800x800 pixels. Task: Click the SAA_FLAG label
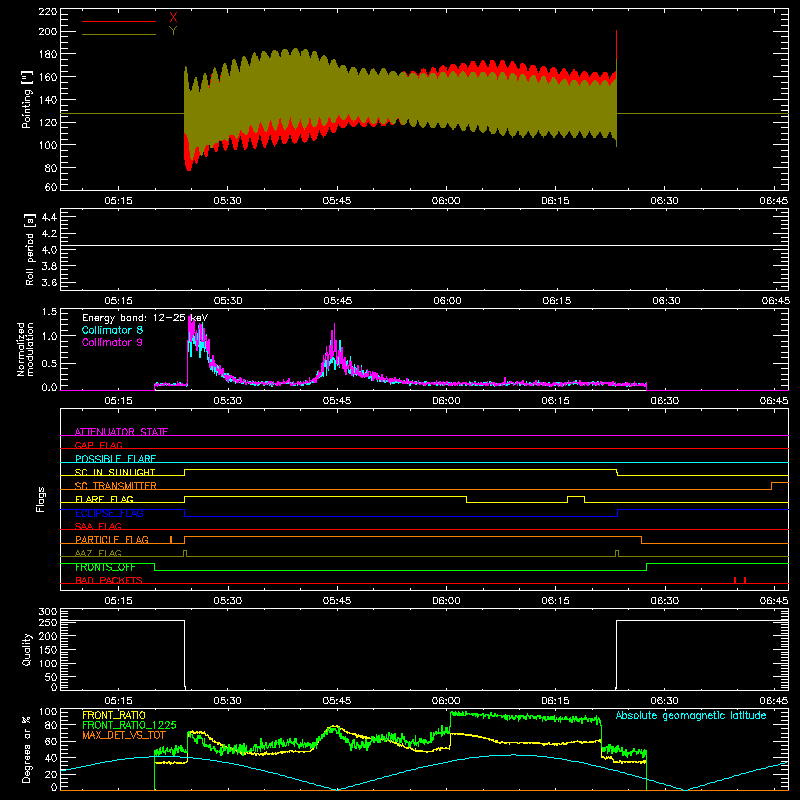98,526
